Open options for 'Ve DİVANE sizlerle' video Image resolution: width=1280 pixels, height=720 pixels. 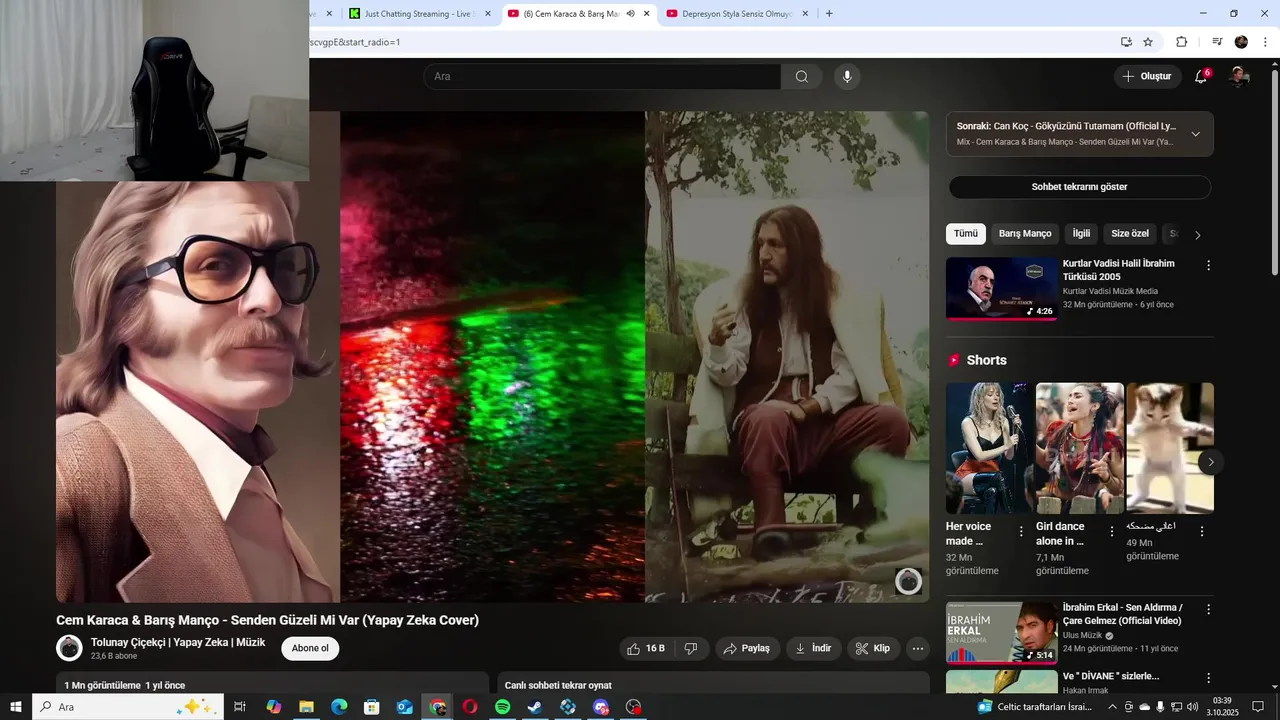[1208, 679]
